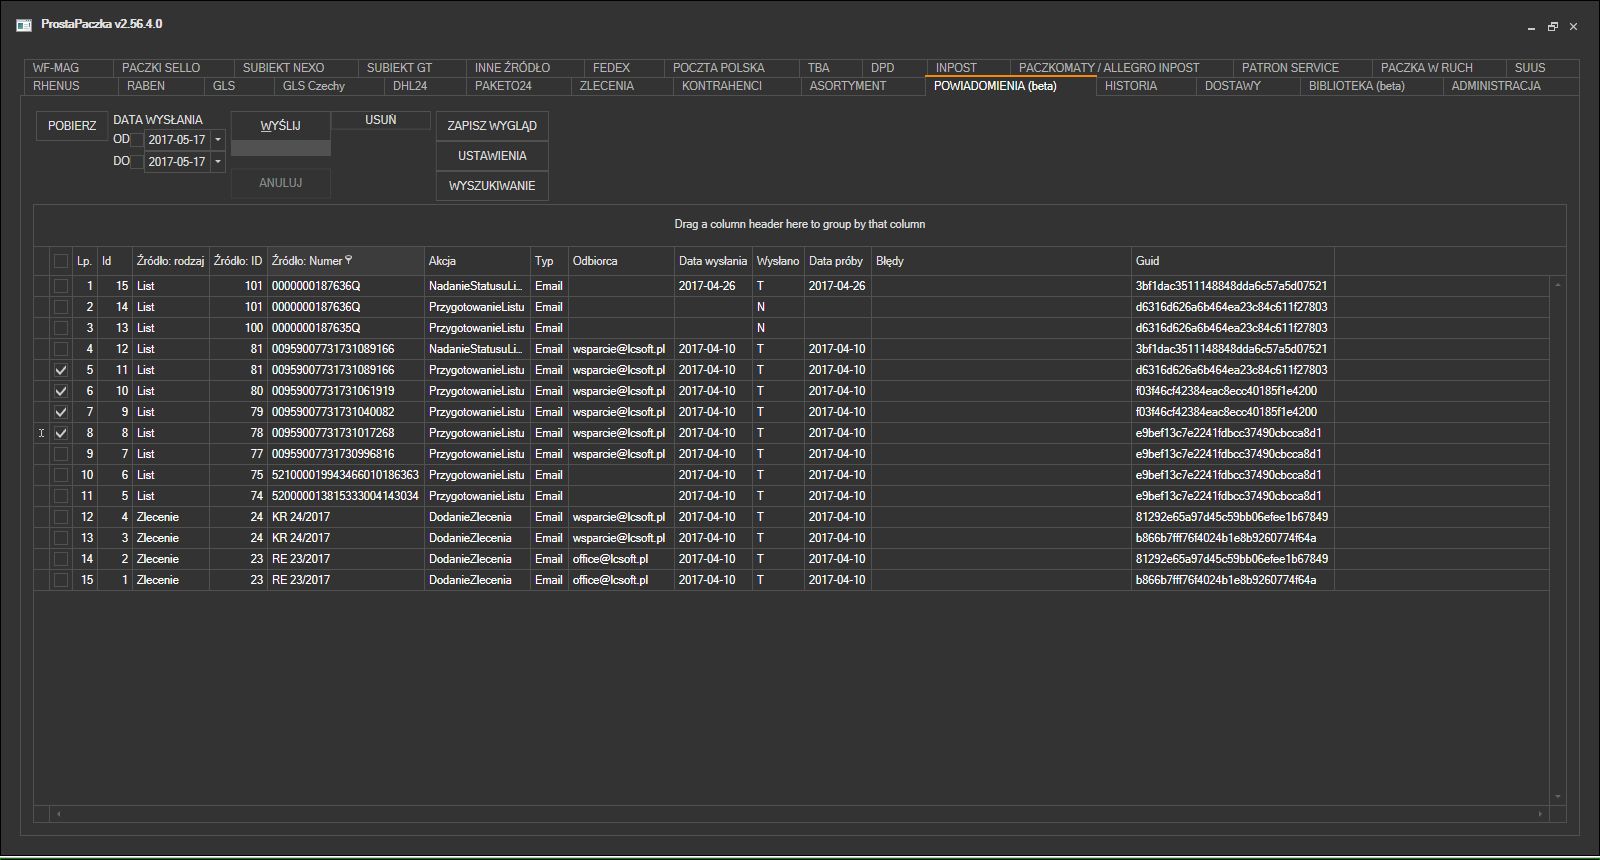This screenshot has height=860, width=1600.
Task: Click the USUŃ button
Action: (x=381, y=120)
